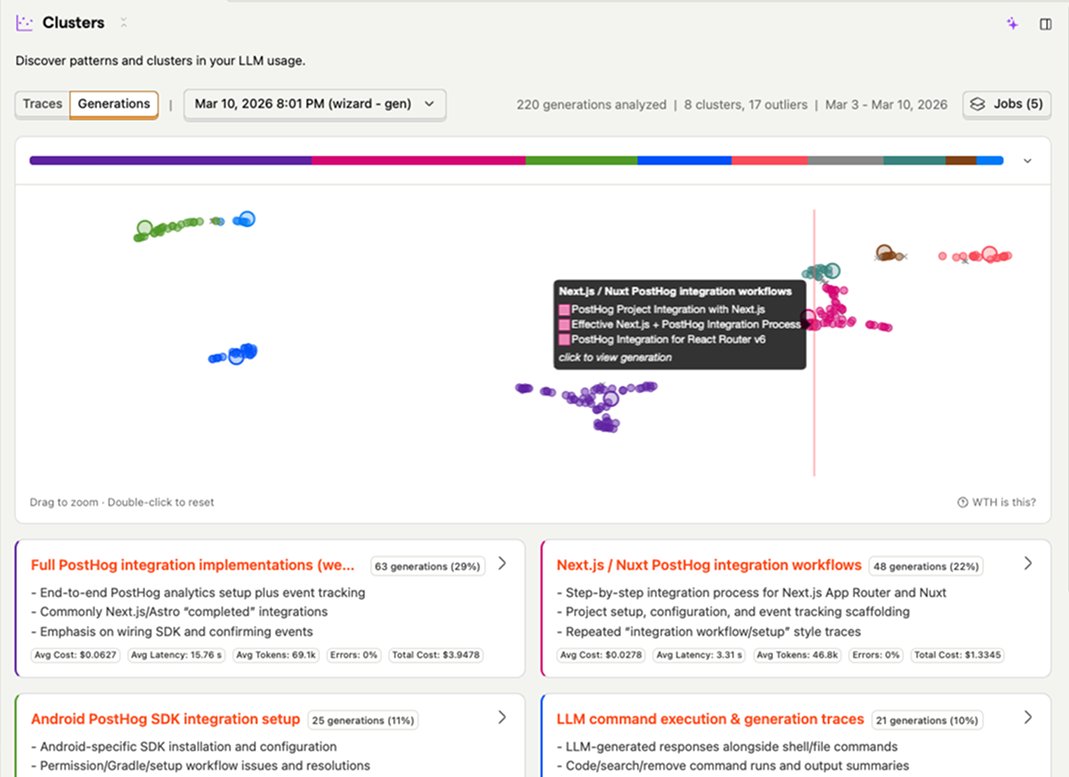Image resolution: width=1069 pixels, height=777 pixels.
Task: Click the Clusters scatter-plot icon
Action: pyautogui.click(x=25, y=23)
